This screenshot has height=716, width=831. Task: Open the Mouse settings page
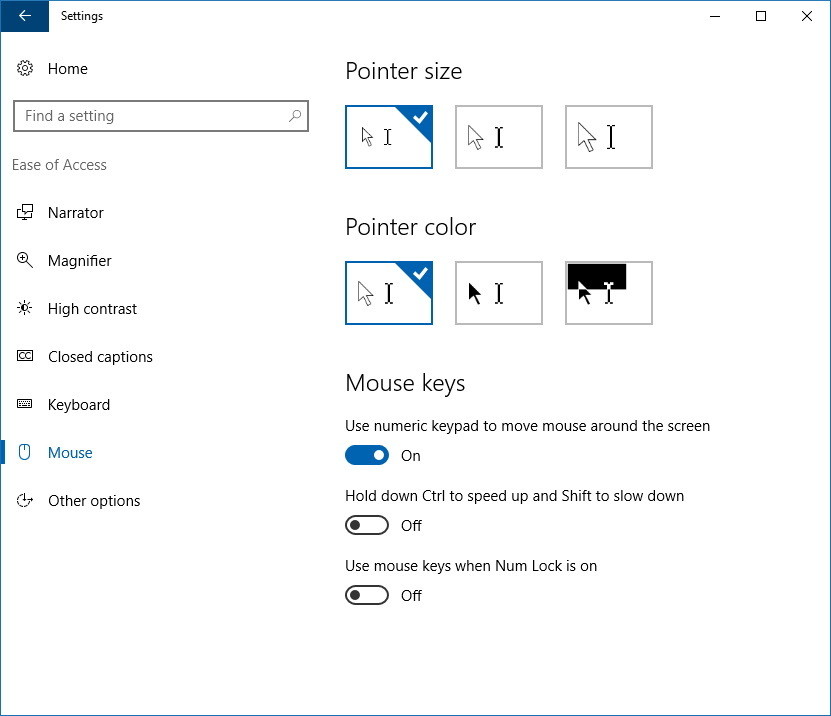tap(70, 453)
